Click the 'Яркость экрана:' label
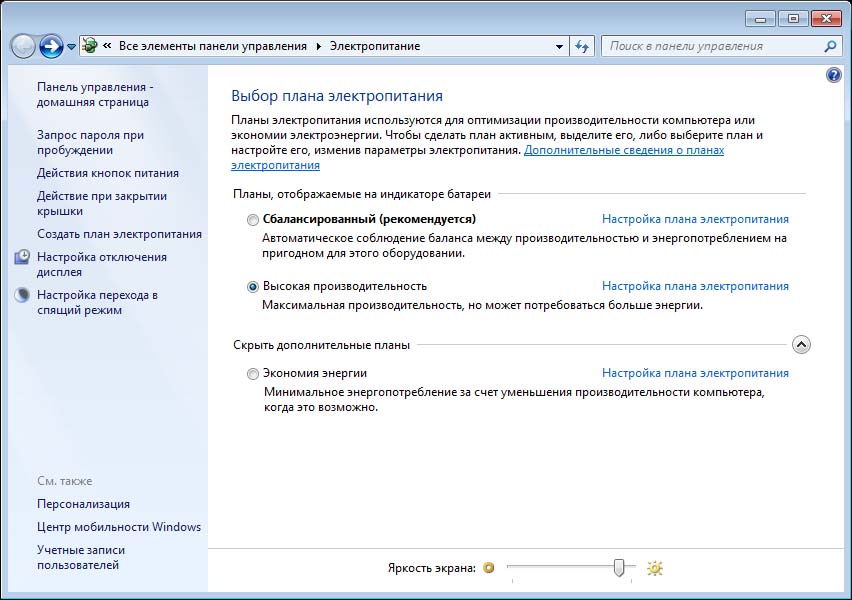Screen dimensions: 852x600 click(x=431, y=568)
